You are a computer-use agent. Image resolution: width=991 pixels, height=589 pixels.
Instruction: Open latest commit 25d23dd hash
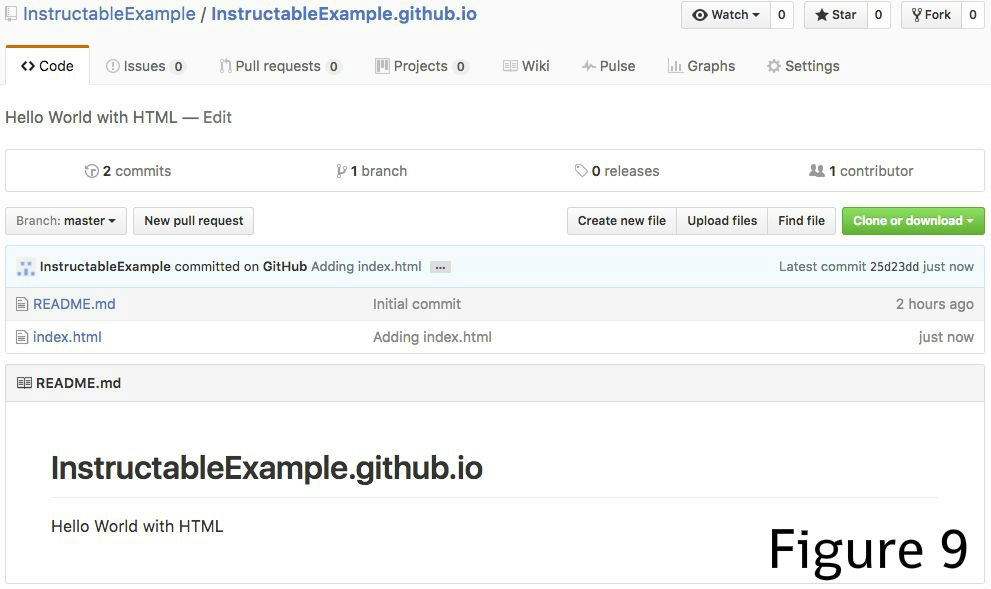point(894,267)
